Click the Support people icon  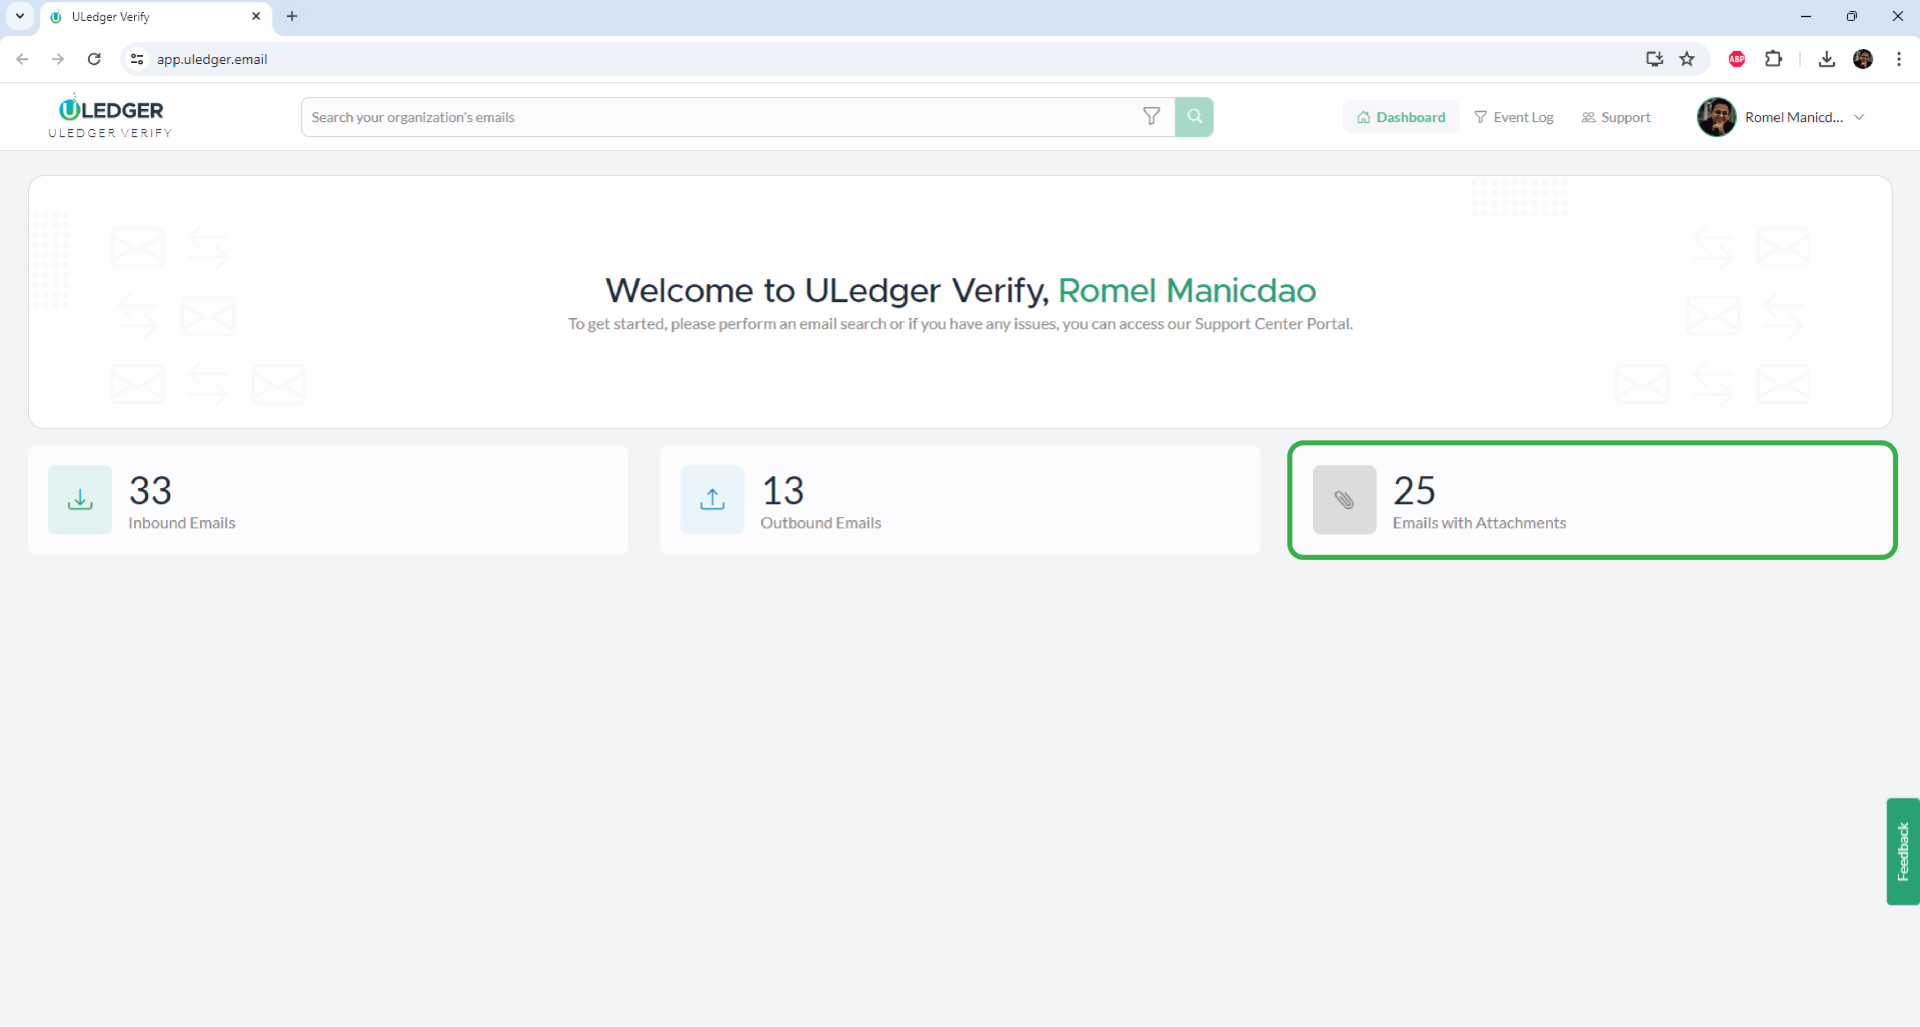(1588, 117)
